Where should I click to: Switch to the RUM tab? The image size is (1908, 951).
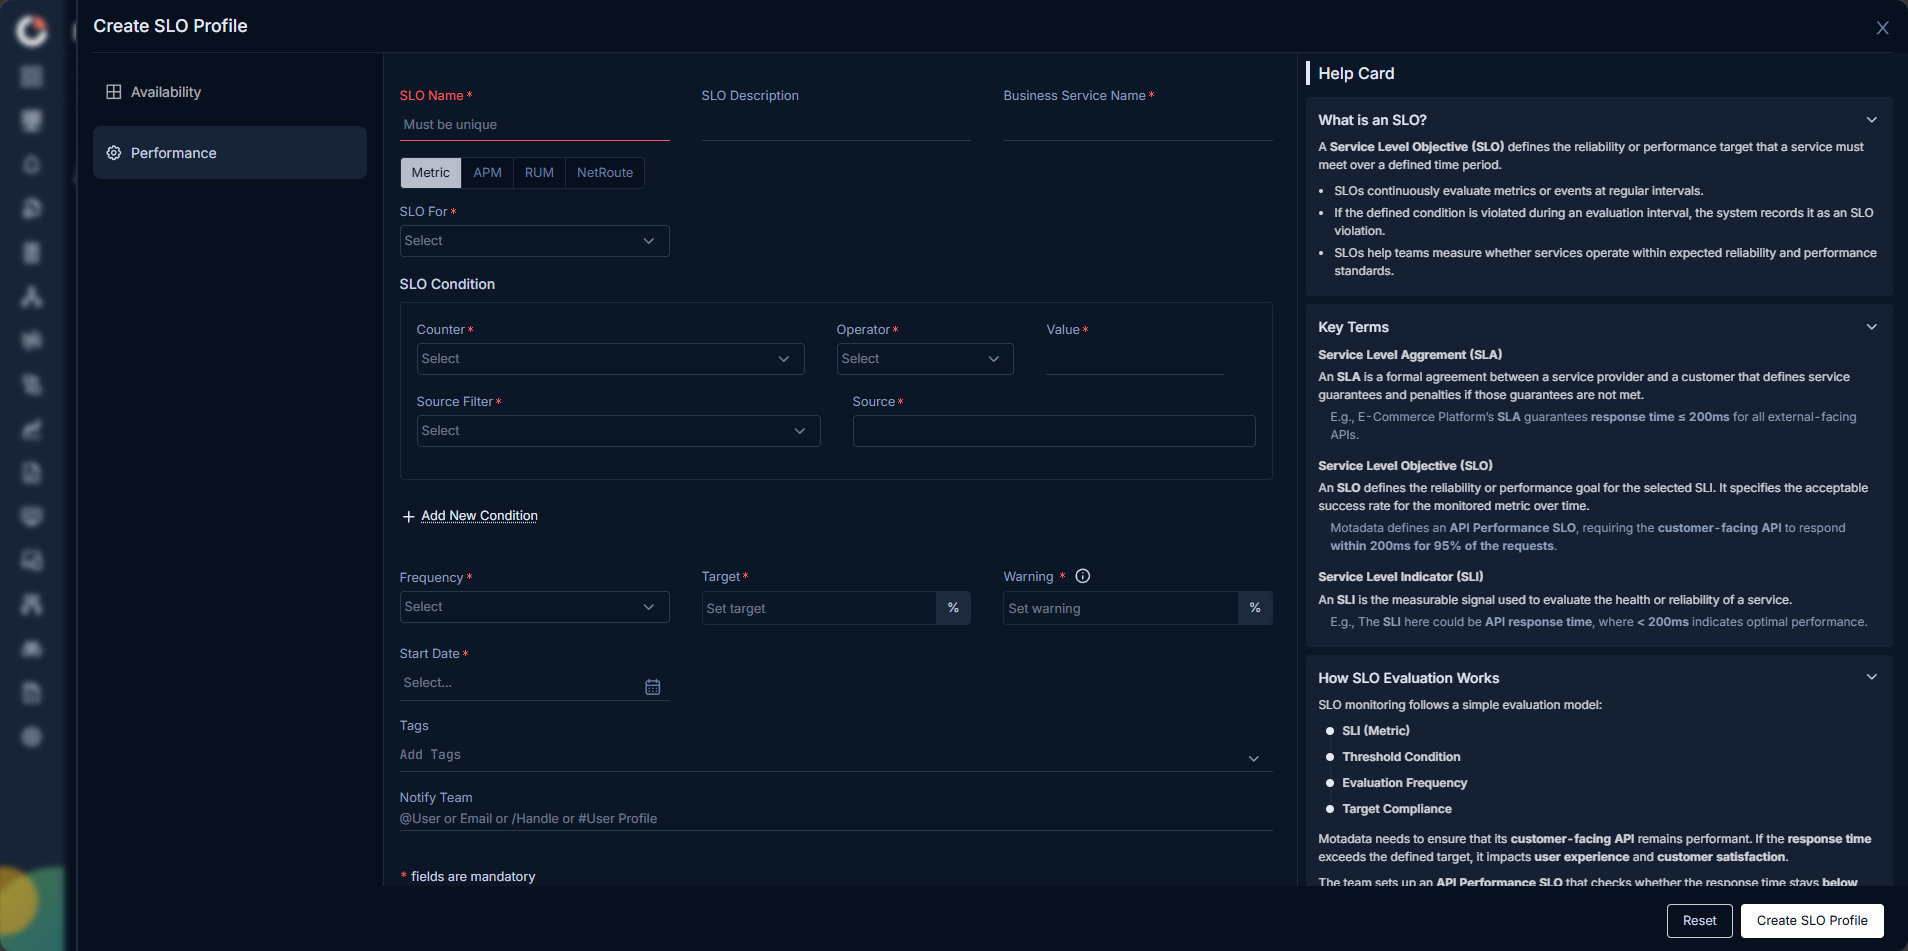(539, 173)
